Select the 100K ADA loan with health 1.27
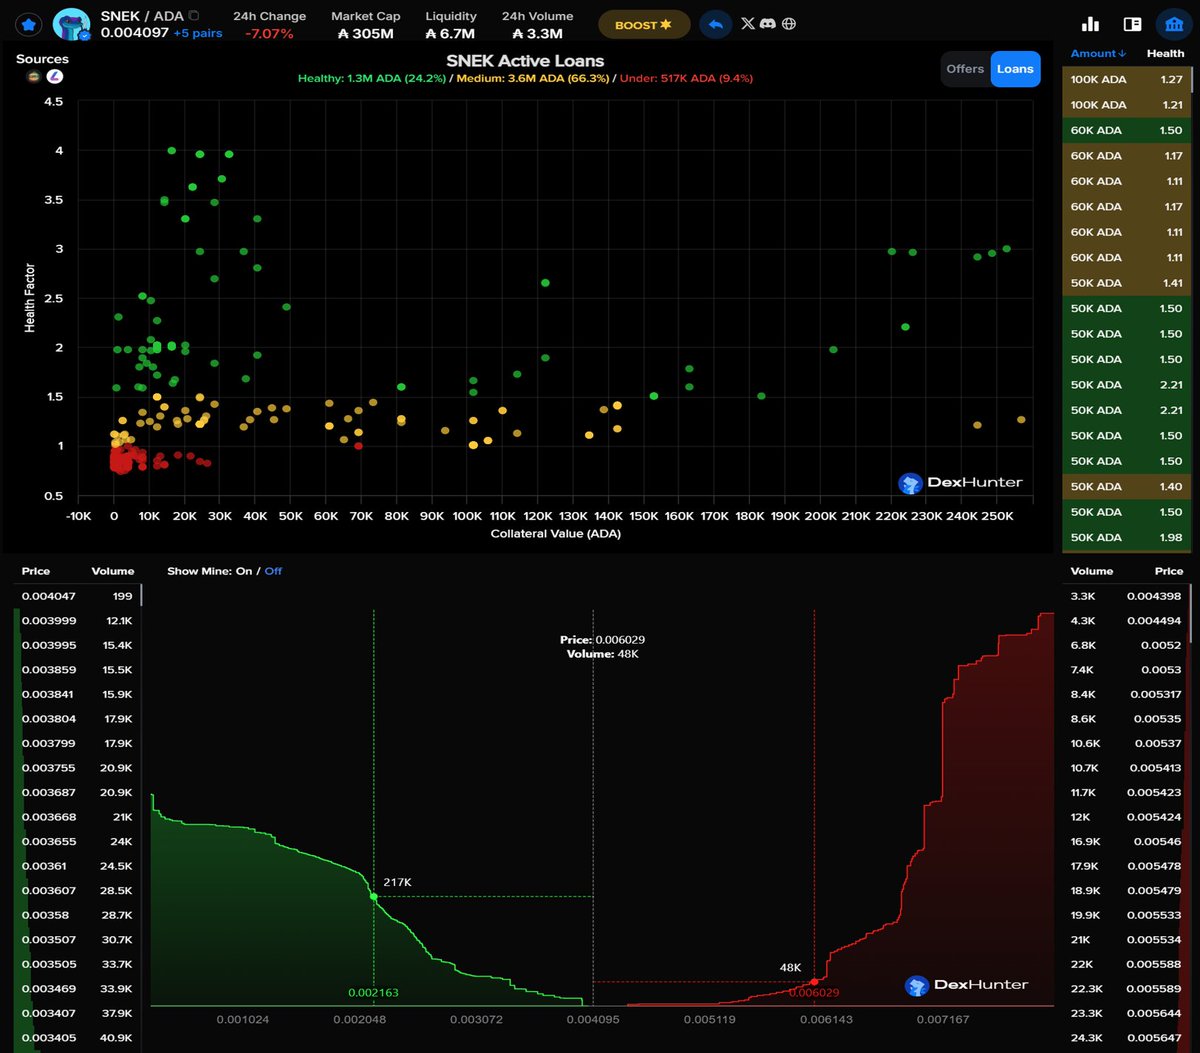The height and width of the screenshot is (1053, 1200). (1126, 79)
